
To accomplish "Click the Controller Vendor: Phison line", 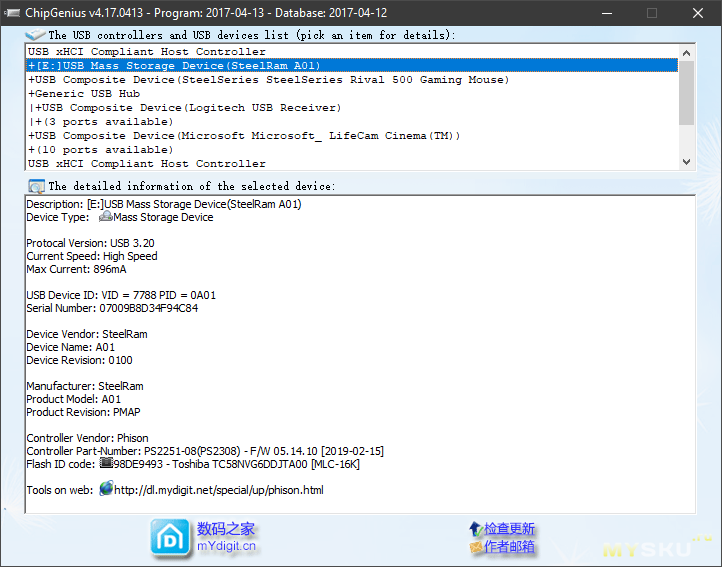I will coord(87,438).
